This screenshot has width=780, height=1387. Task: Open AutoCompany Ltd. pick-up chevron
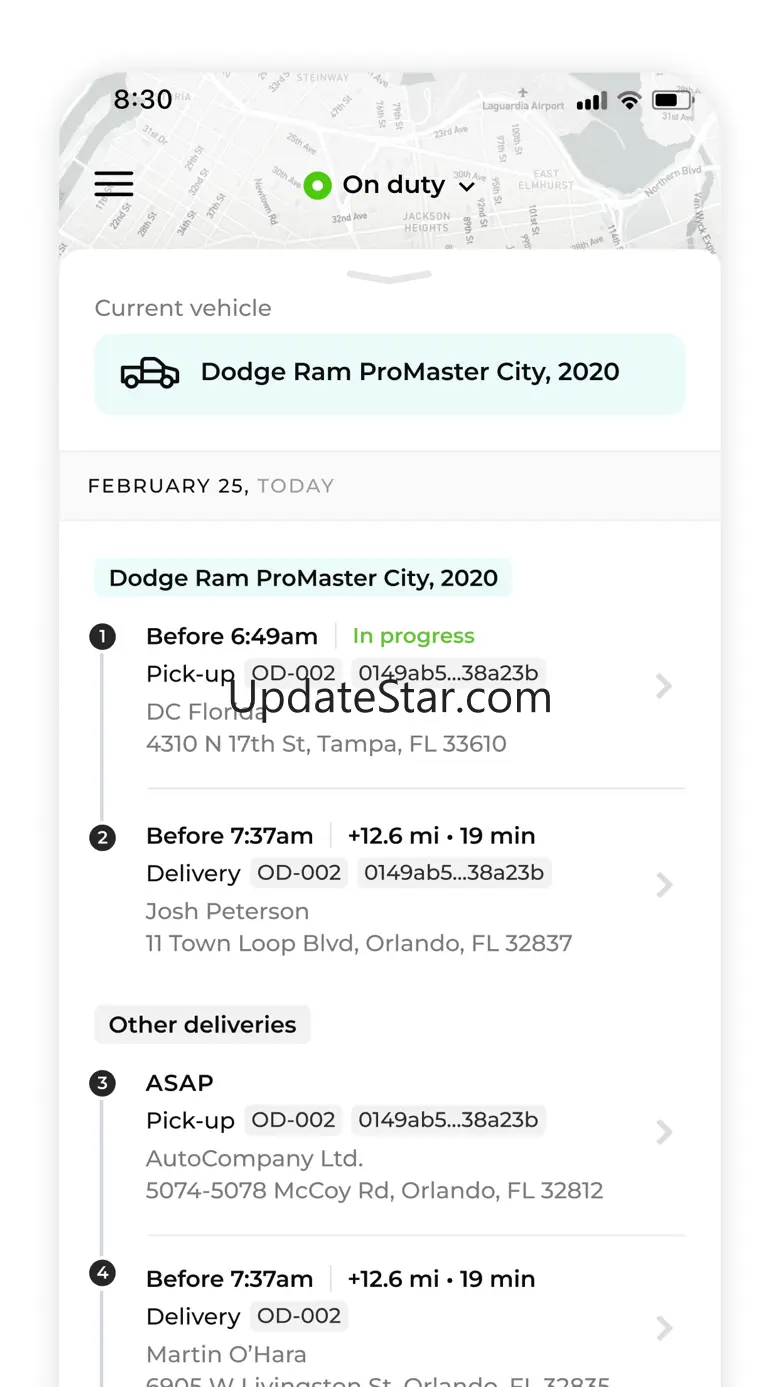click(663, 1132)
